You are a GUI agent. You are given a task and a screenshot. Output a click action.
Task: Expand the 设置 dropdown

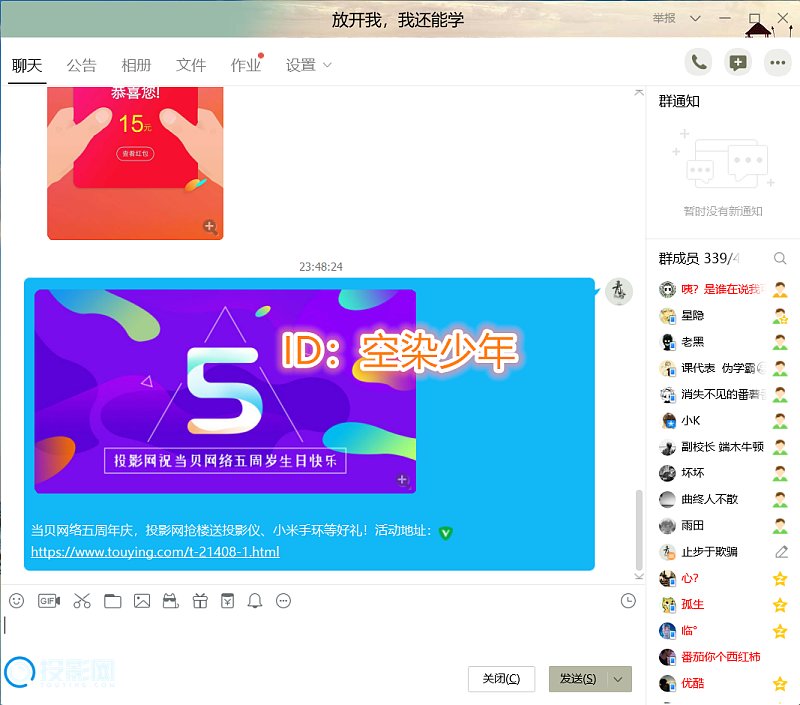[328, 65]
